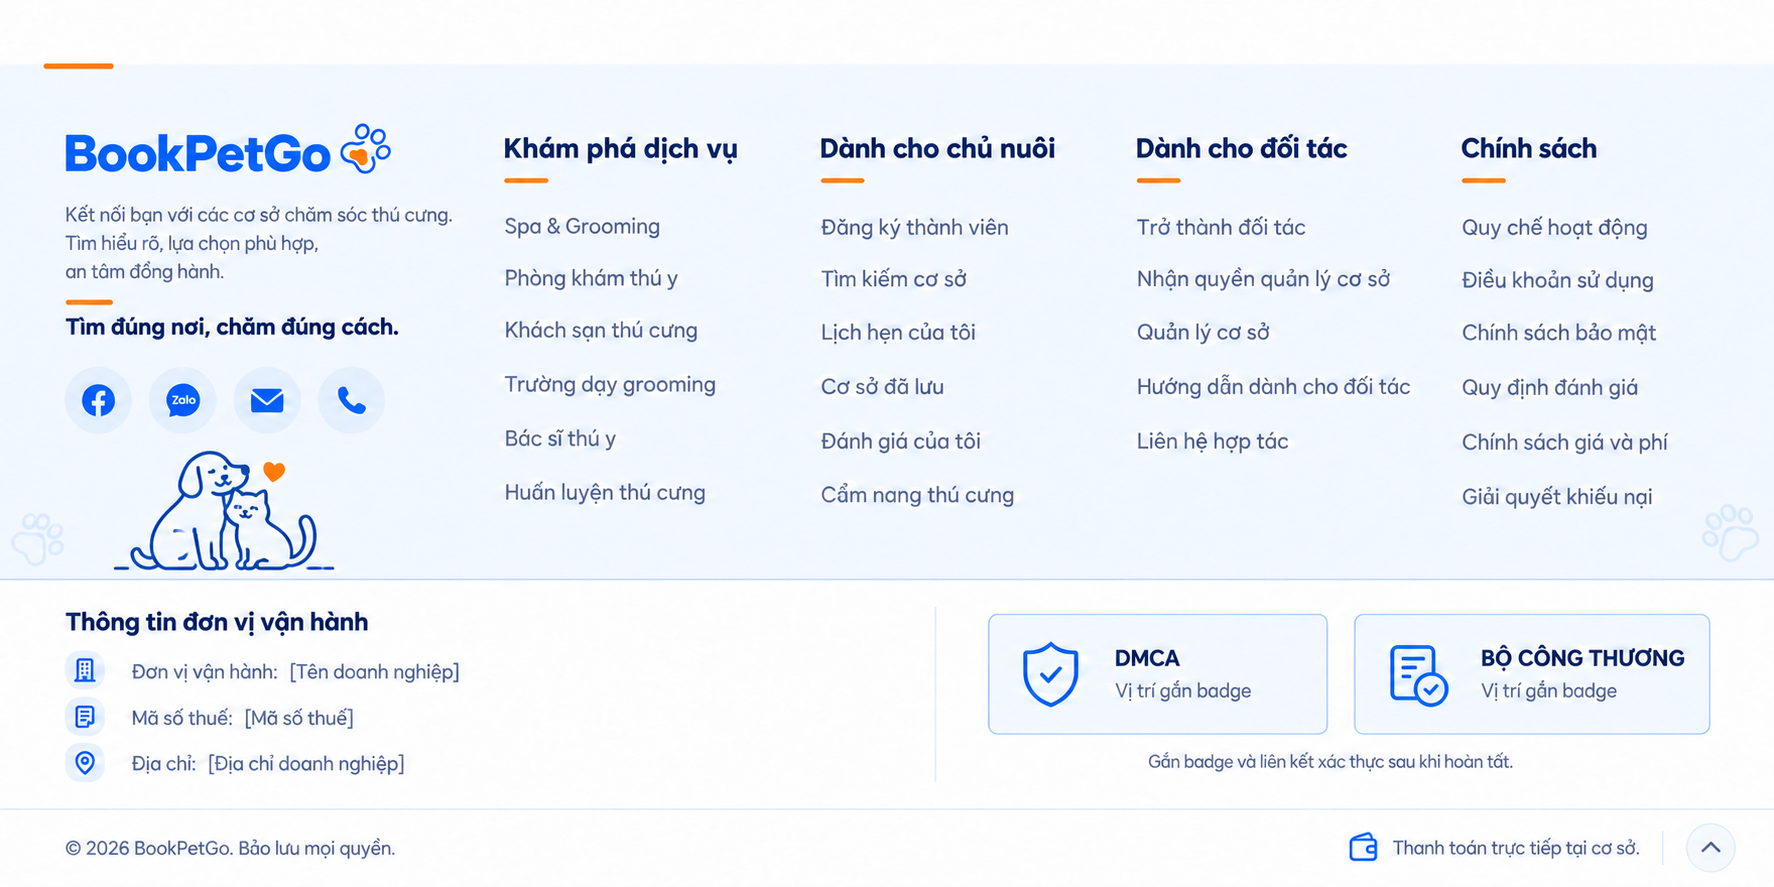Screen dimensions: 1774x887
Task: Click the dog and cat illustration
Action: click(x=224, y=511)
